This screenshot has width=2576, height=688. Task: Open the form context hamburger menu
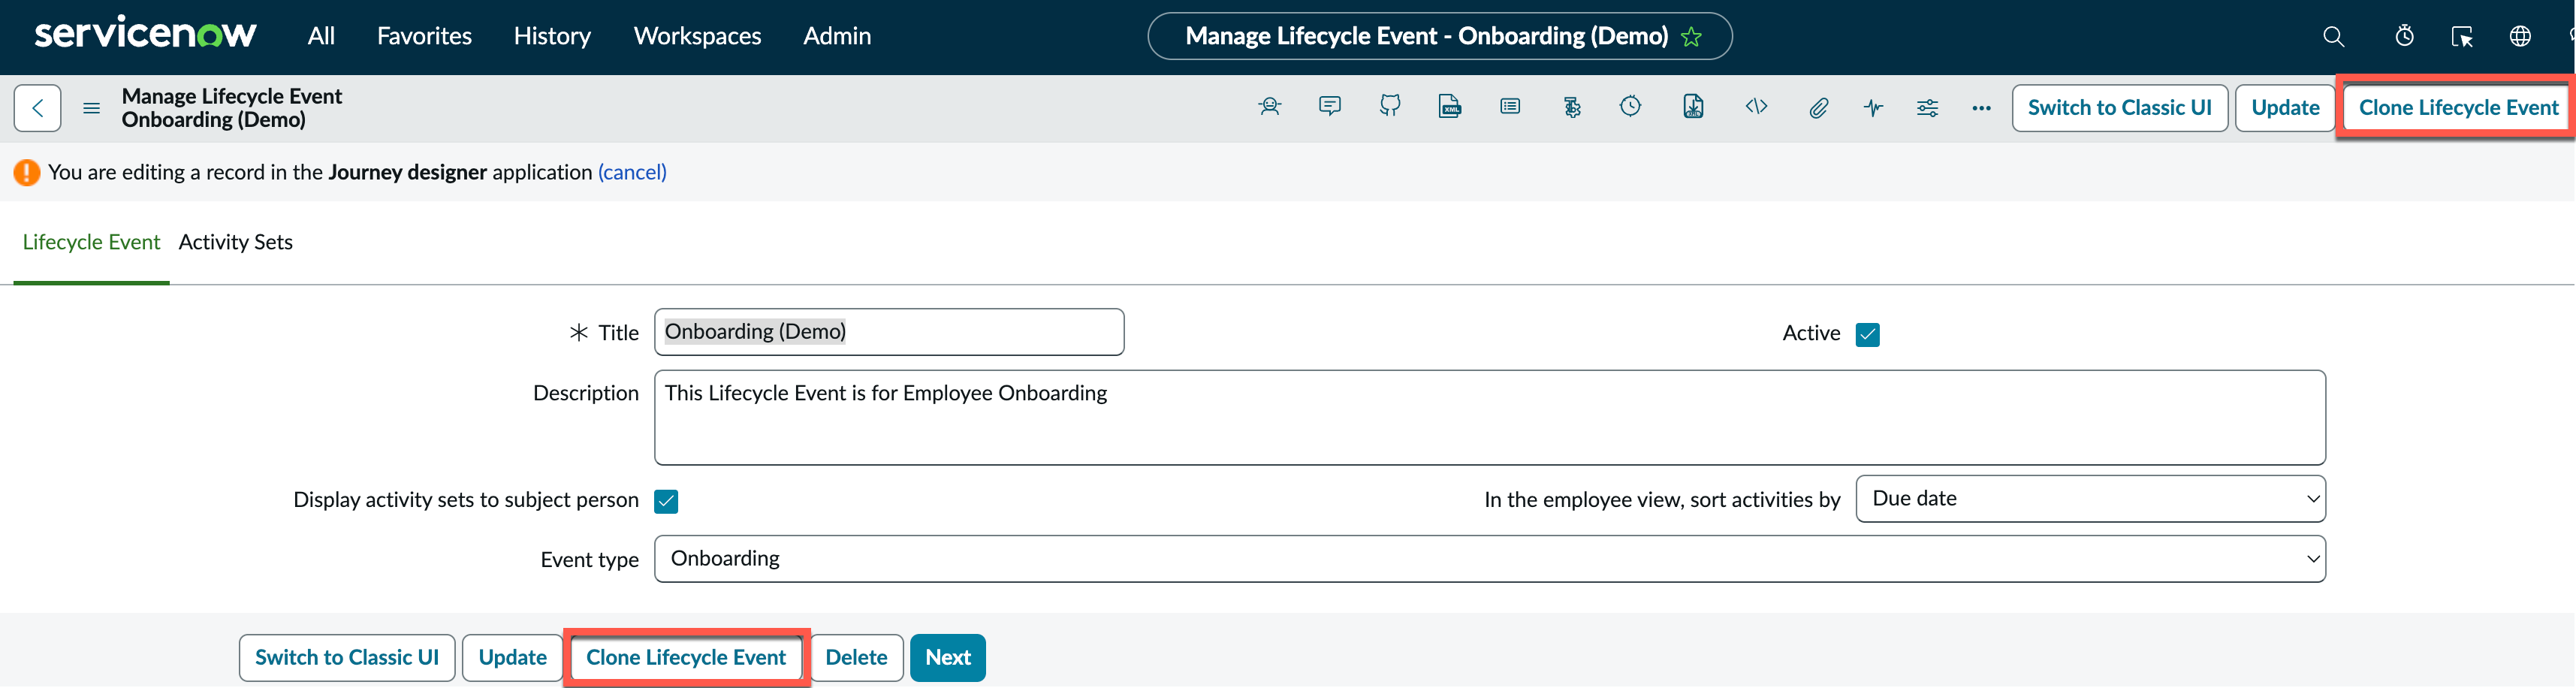(91, 108)
